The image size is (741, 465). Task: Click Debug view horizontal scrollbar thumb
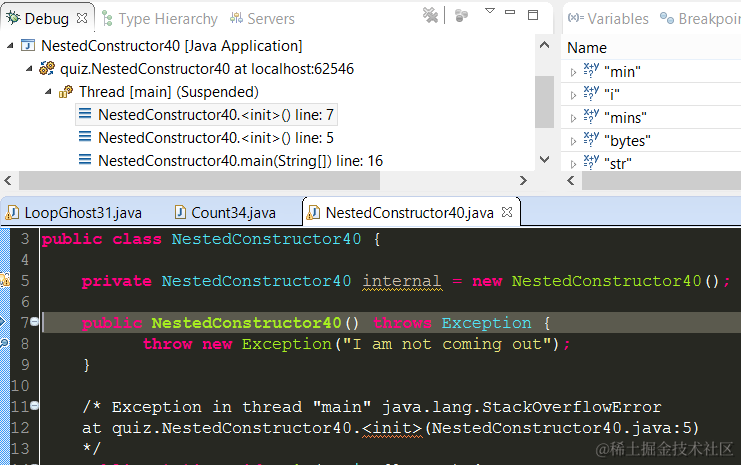(199, 180)
